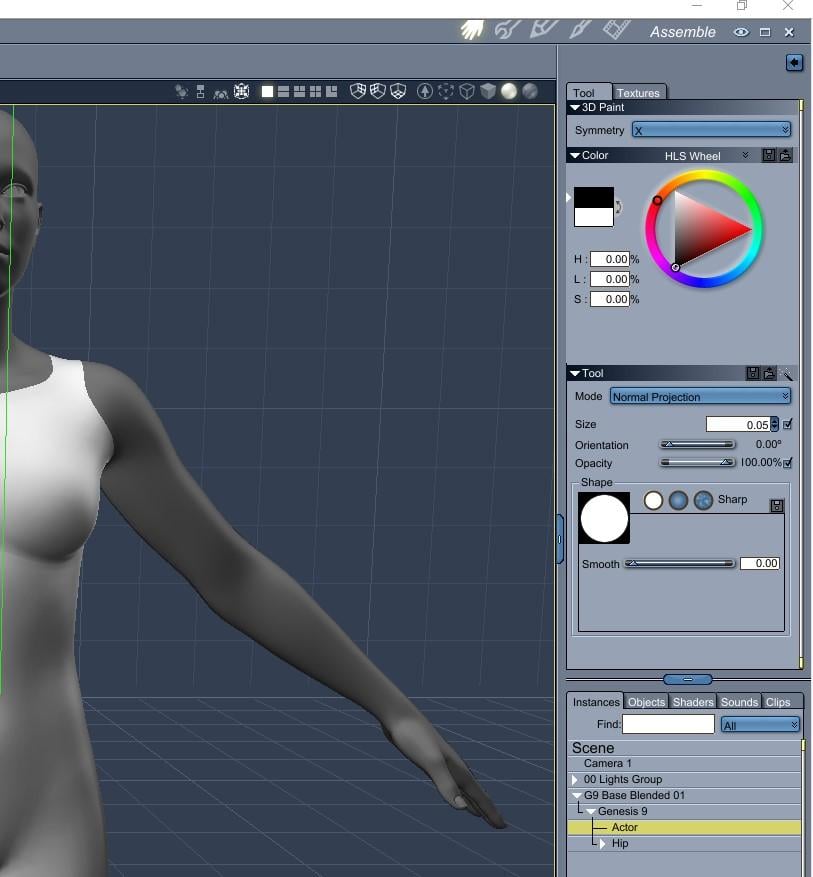Select the dashed bounding-box display icon
The image size is (813, 877).
pyautogui.click(x=446, y=91)
